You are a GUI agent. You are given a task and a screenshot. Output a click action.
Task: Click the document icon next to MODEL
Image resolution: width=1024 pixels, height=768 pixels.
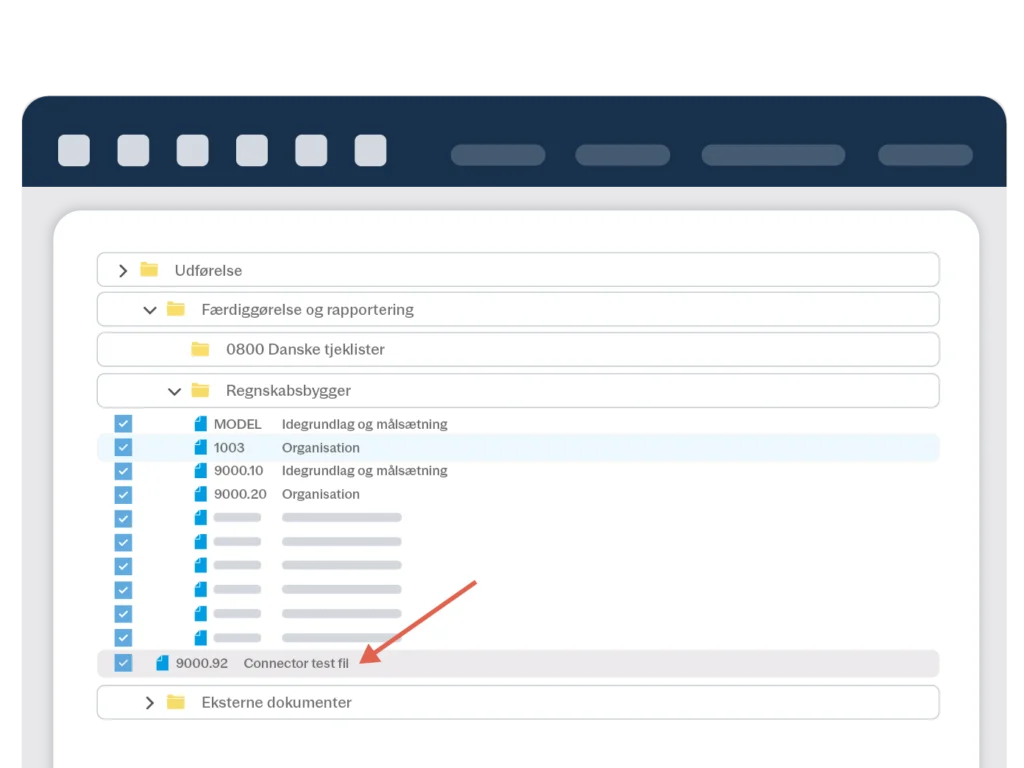tap(201, 424)
